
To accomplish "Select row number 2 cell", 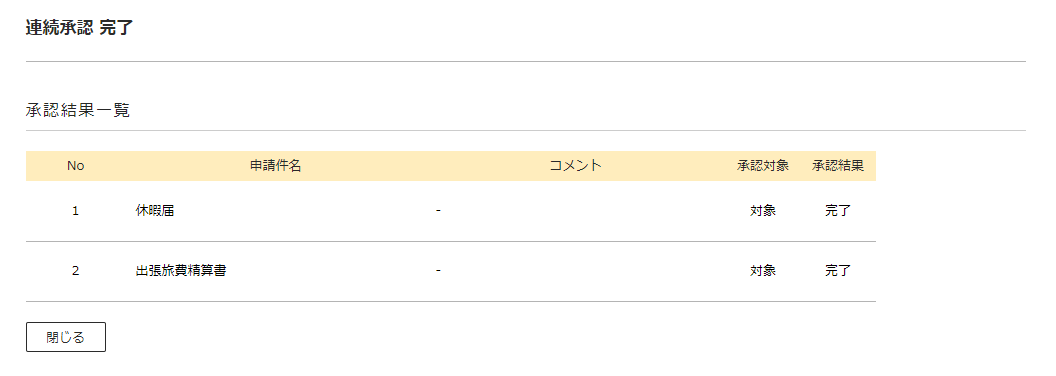I will tap(75, 271).
